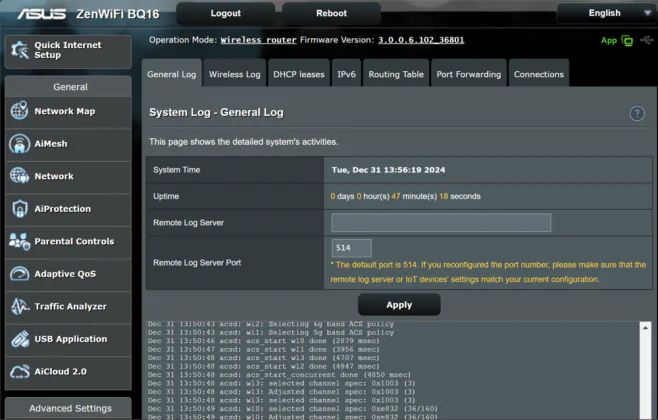Image resolution: width=658 pixels, height=420 pixels.
Task: Click the USB Application icon
Action: tap(20, 339)
